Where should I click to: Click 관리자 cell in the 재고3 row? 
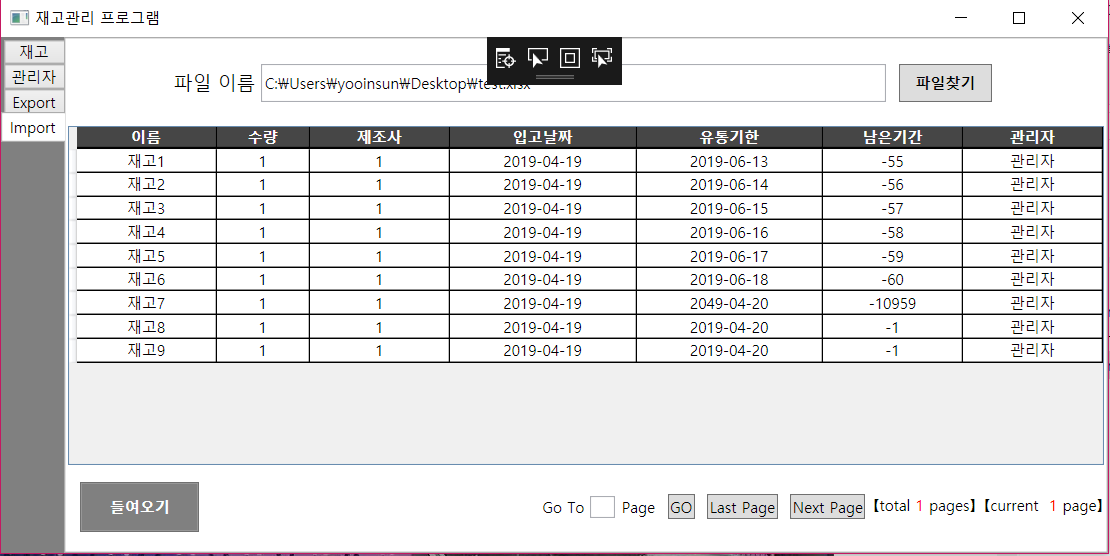(x=1032, y=208)
